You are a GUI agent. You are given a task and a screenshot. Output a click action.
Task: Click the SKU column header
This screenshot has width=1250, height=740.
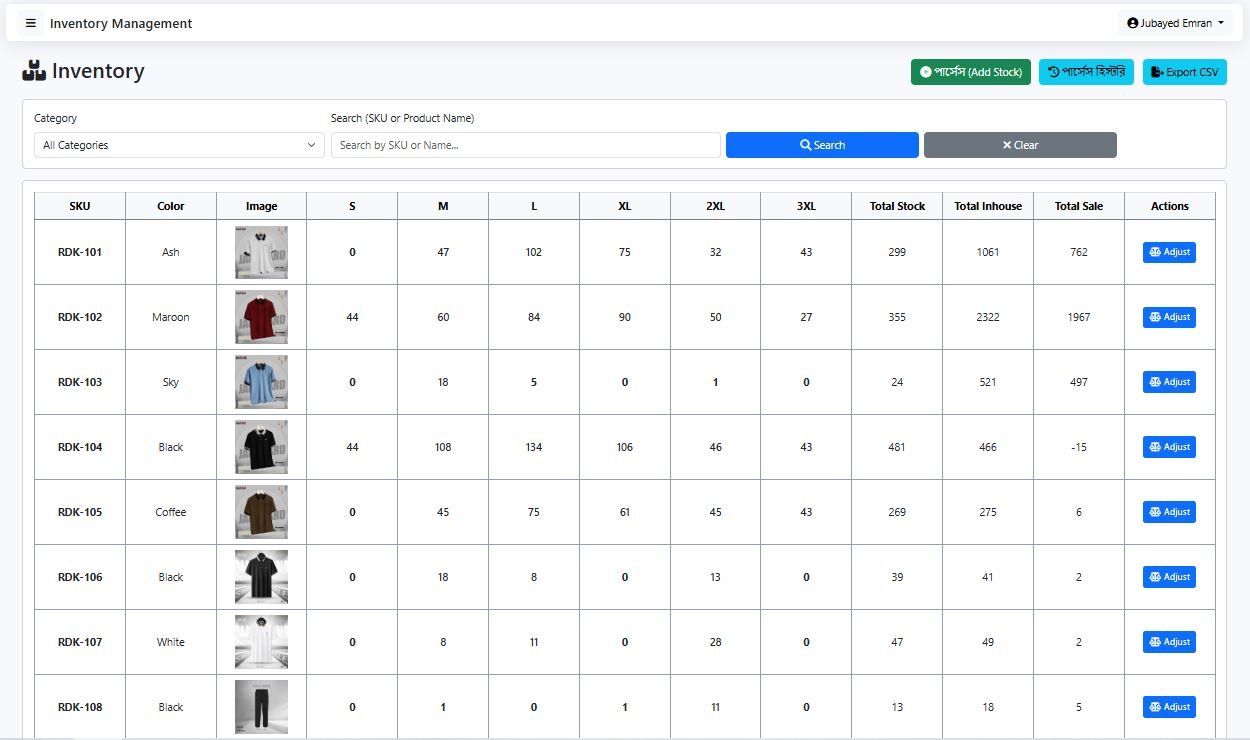coord(80,206)
